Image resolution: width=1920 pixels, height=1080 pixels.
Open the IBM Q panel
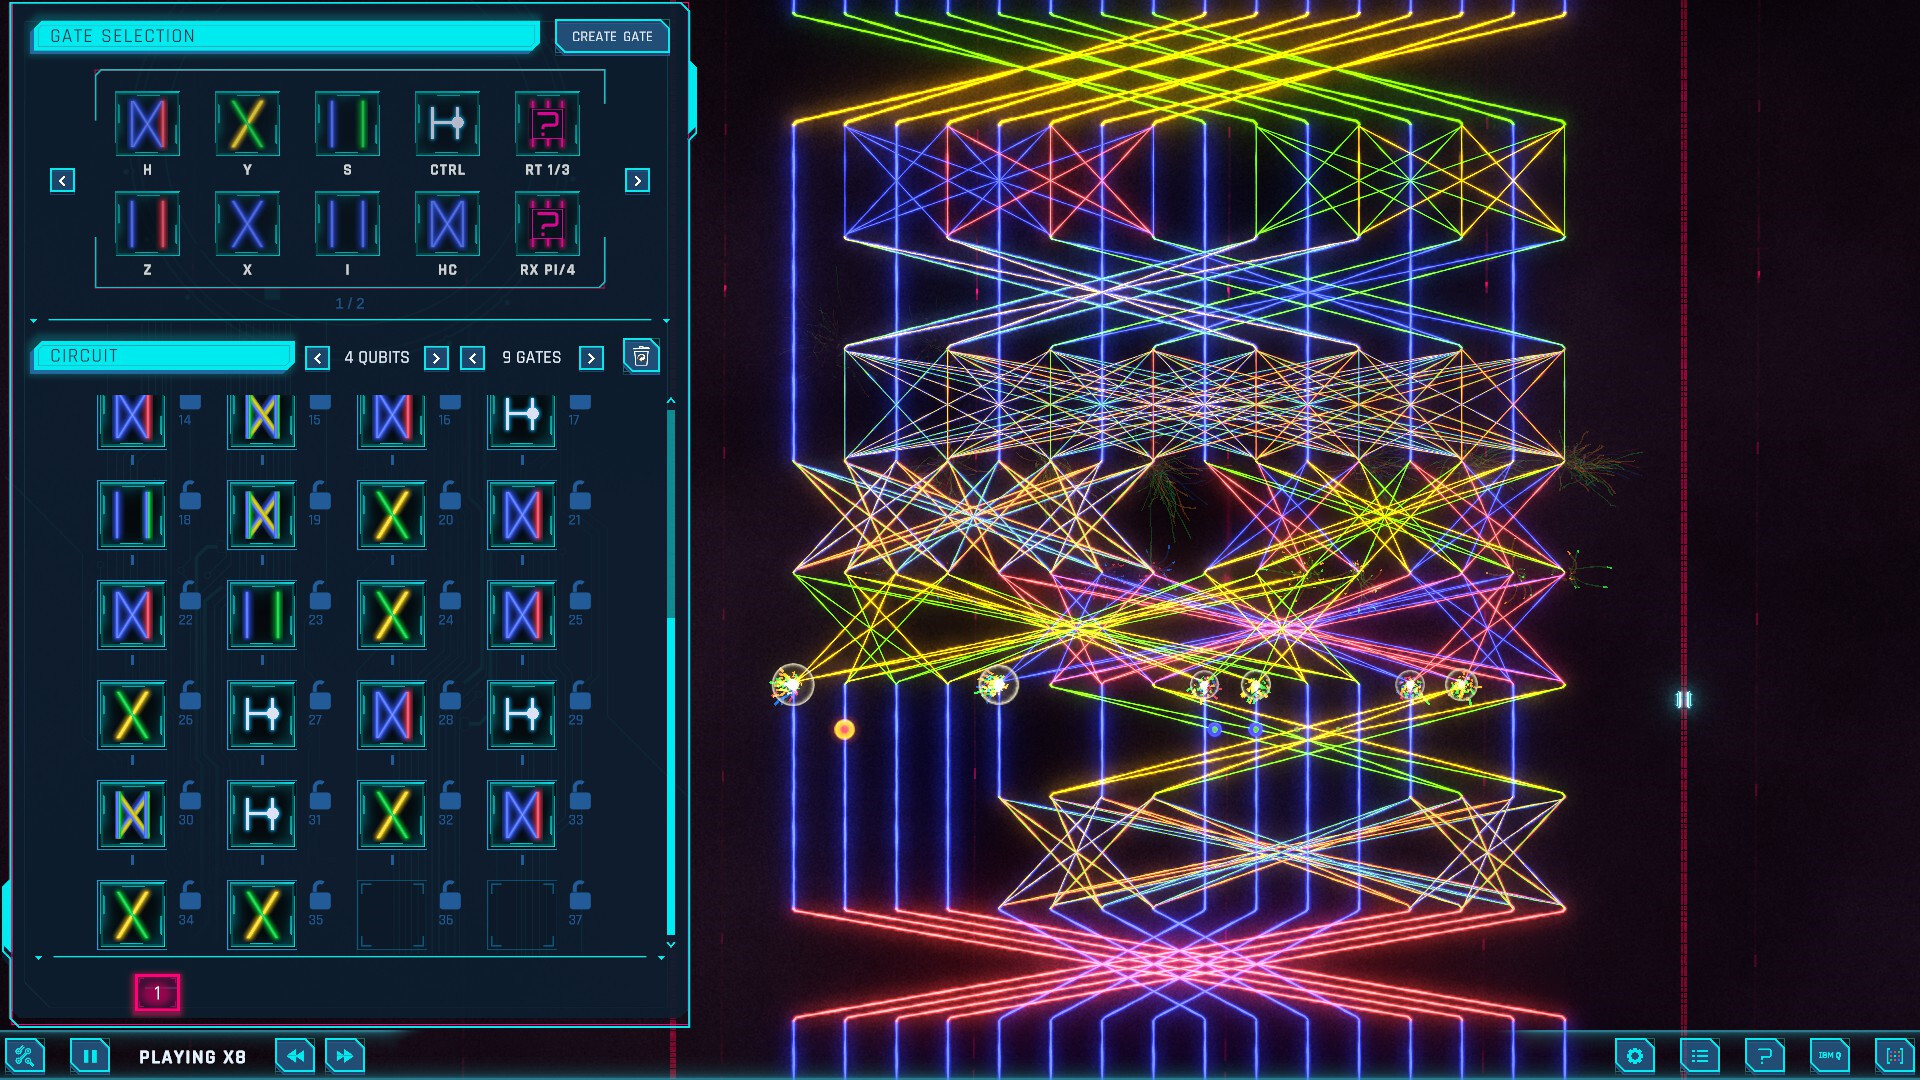(x=1830, y=1055)
